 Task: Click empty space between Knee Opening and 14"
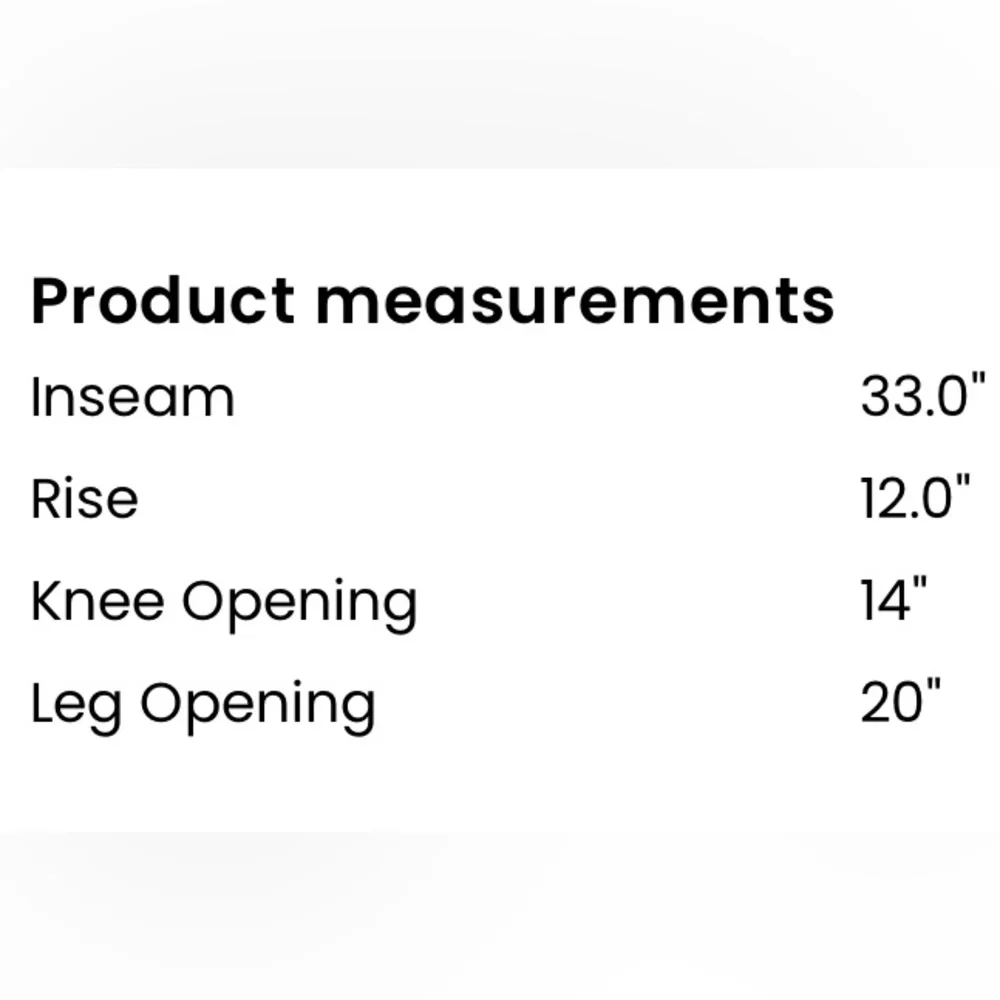coord(640,601)
